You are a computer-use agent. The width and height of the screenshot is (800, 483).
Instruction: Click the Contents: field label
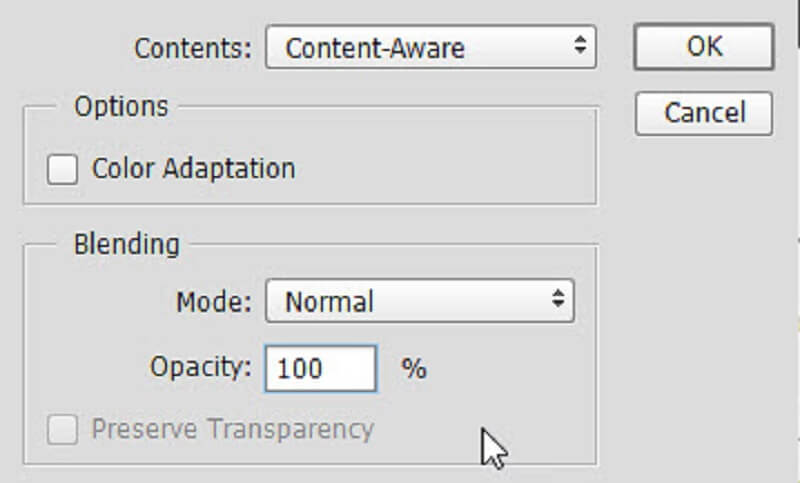click(x=194, y=48)
